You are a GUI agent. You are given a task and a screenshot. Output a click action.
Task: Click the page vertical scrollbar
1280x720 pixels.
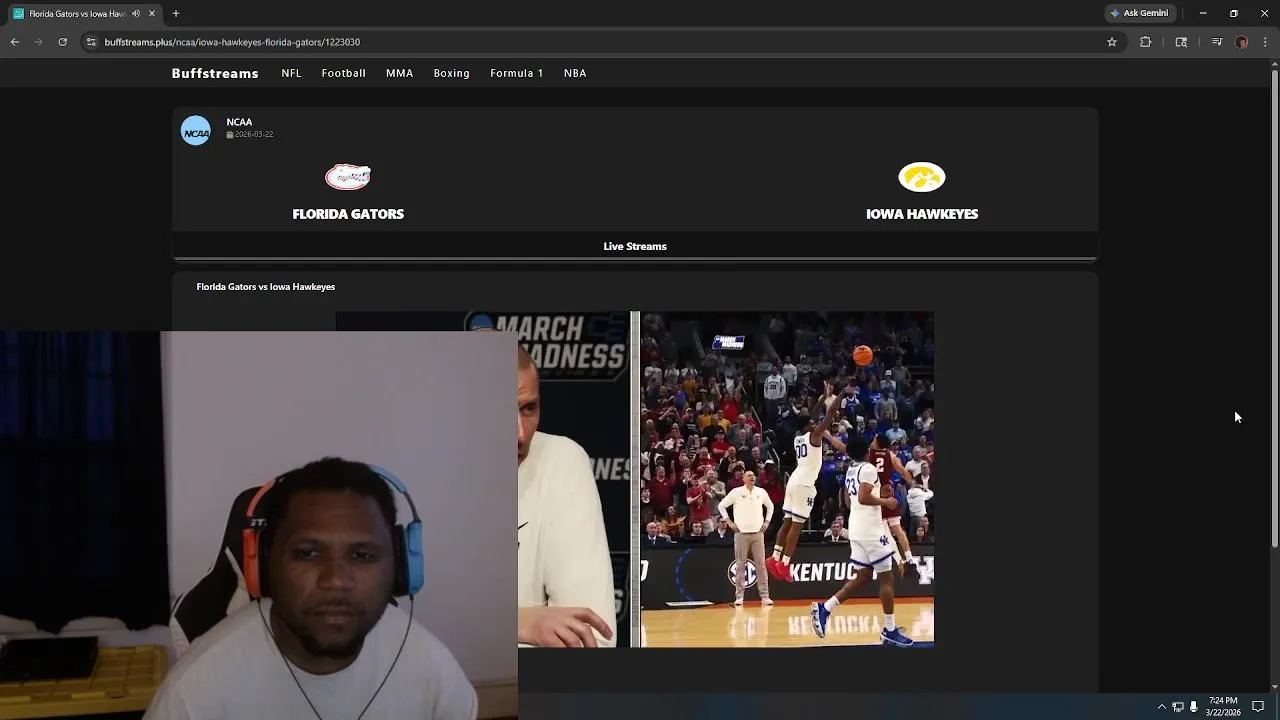pos(1274,310)
